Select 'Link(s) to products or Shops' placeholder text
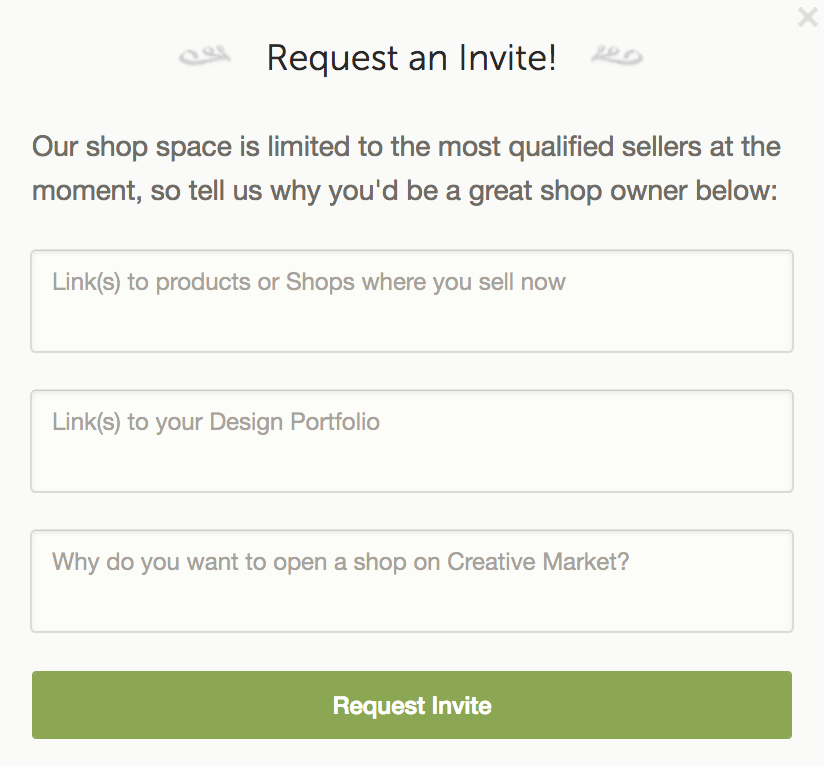824x766 pixels. click(x=308, y=282)
